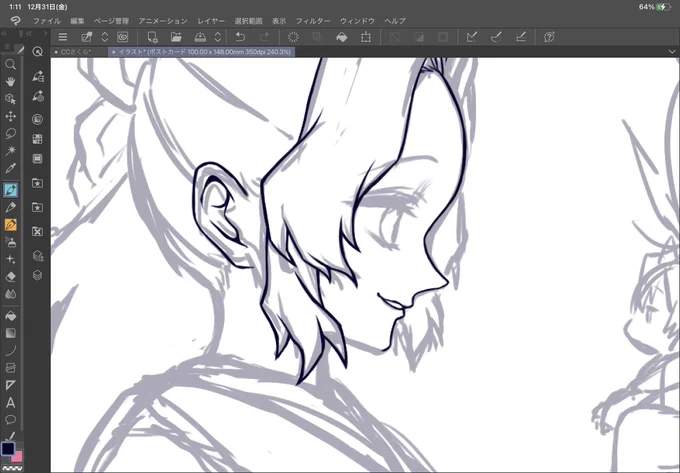Toggle Snap to Grid icon

click(x=520, y=37)
